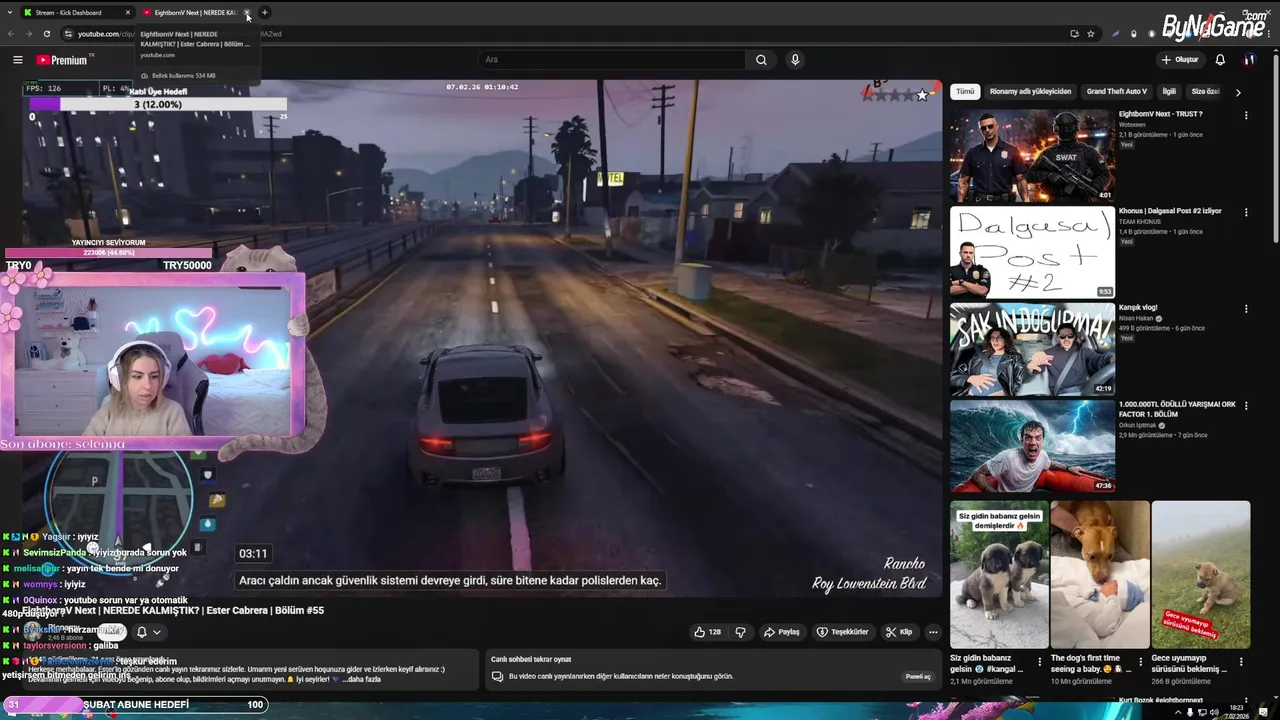1280x720 pixels.
Task: Open options for EightbornV Next - TRUST ? video
Action: tap(1246, 115)
